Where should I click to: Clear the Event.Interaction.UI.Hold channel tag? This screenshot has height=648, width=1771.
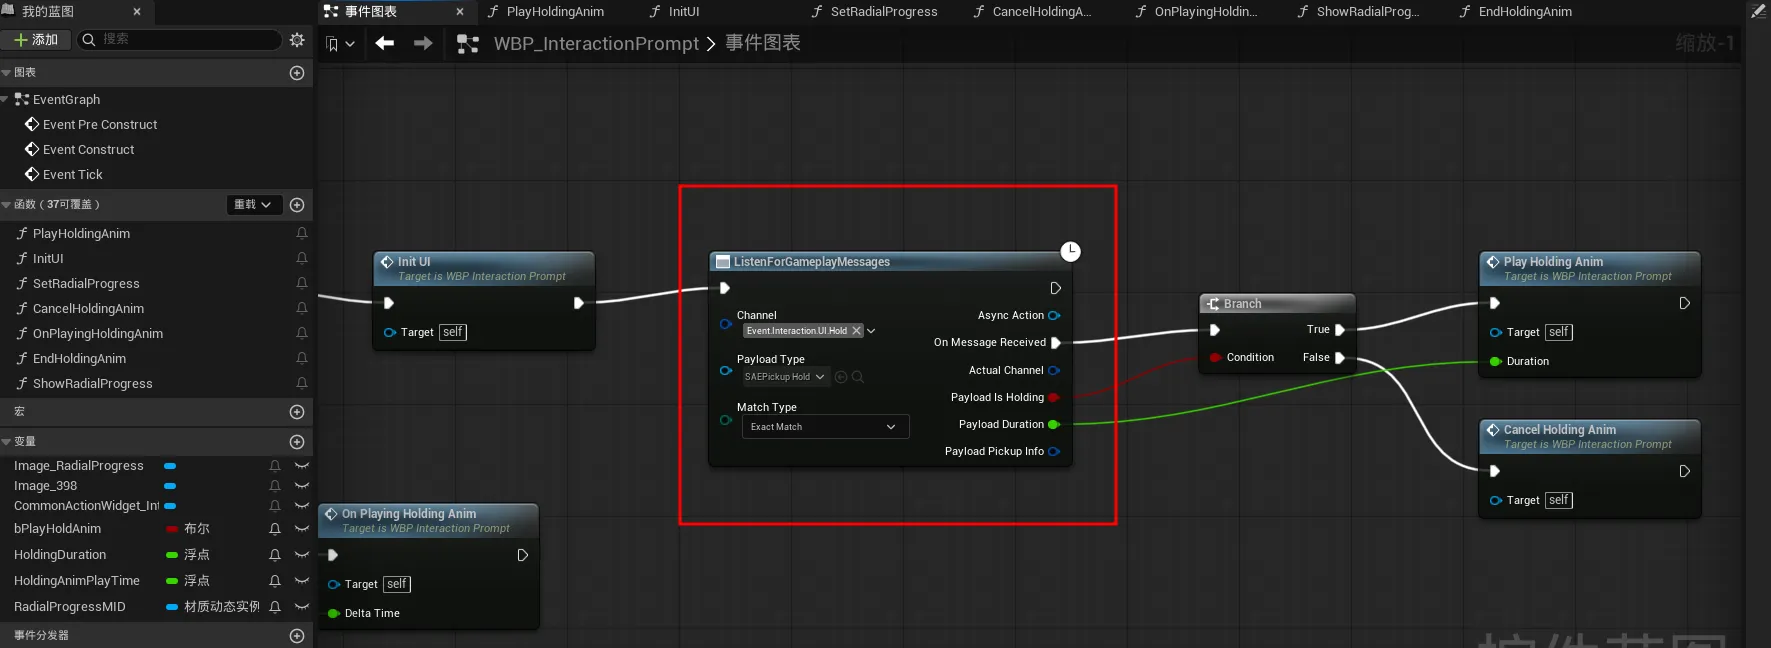(x=856, y=331)
